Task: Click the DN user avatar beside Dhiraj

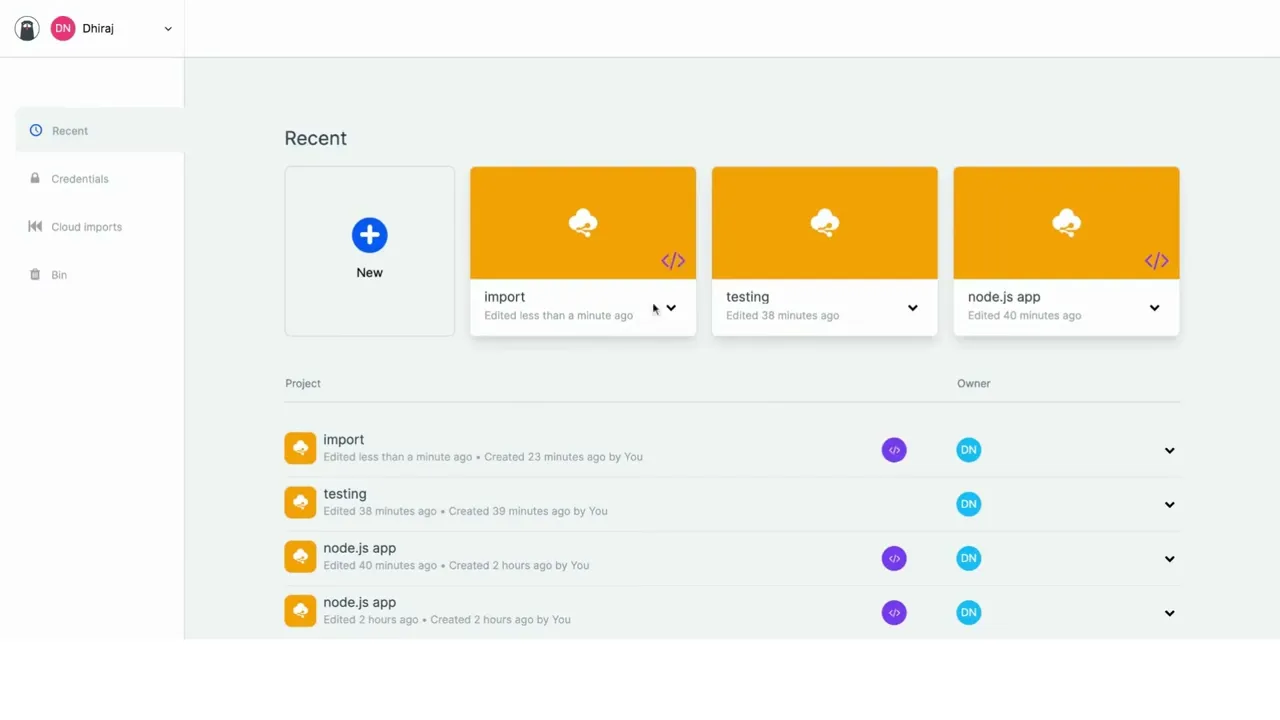Action: coord(63,28)
